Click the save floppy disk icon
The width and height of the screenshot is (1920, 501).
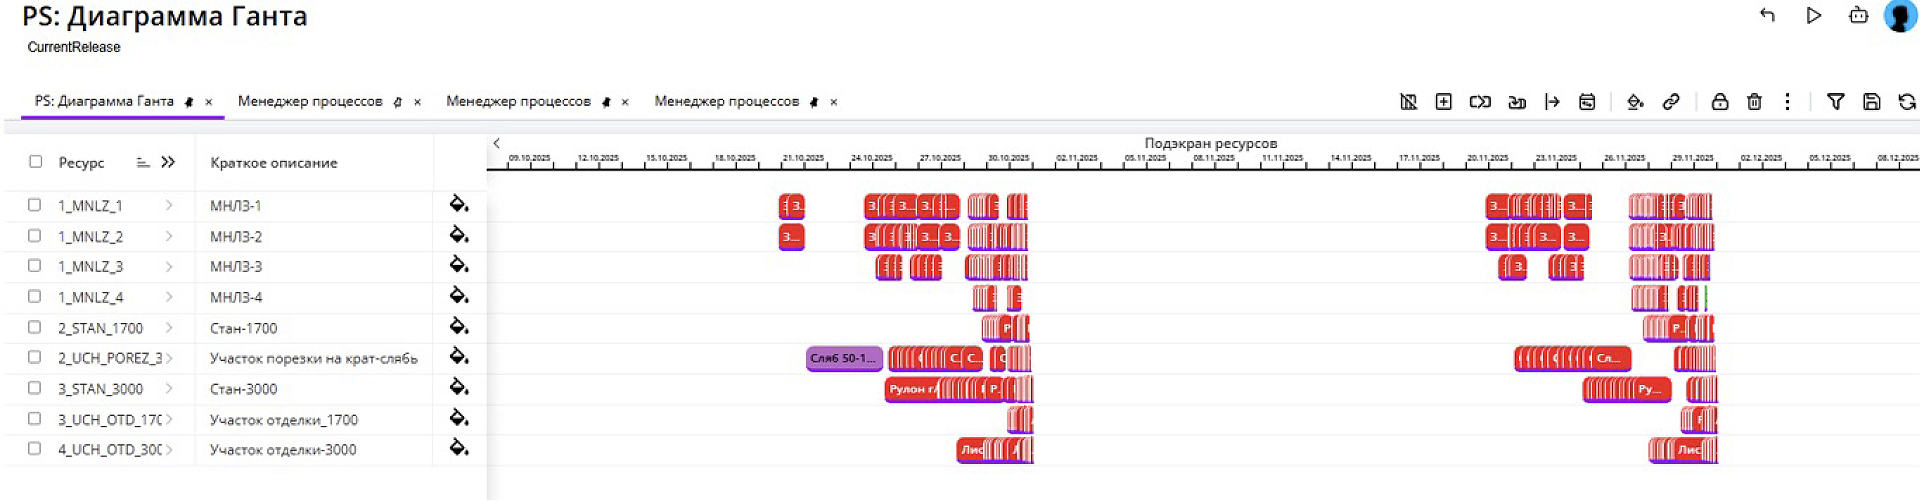pos(1871,102)
